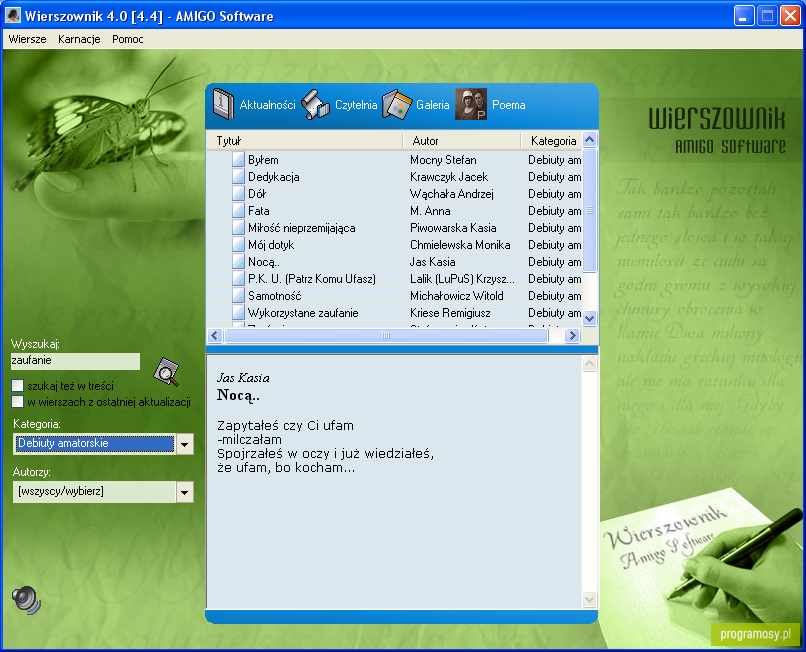Open the Pomoc menu
Viewport: 806px width, 652px height.
coord(127,39)
